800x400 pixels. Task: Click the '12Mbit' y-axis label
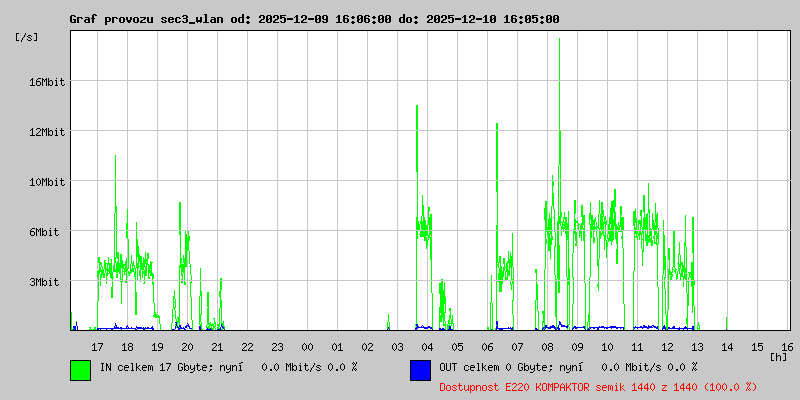pos(47,132)
